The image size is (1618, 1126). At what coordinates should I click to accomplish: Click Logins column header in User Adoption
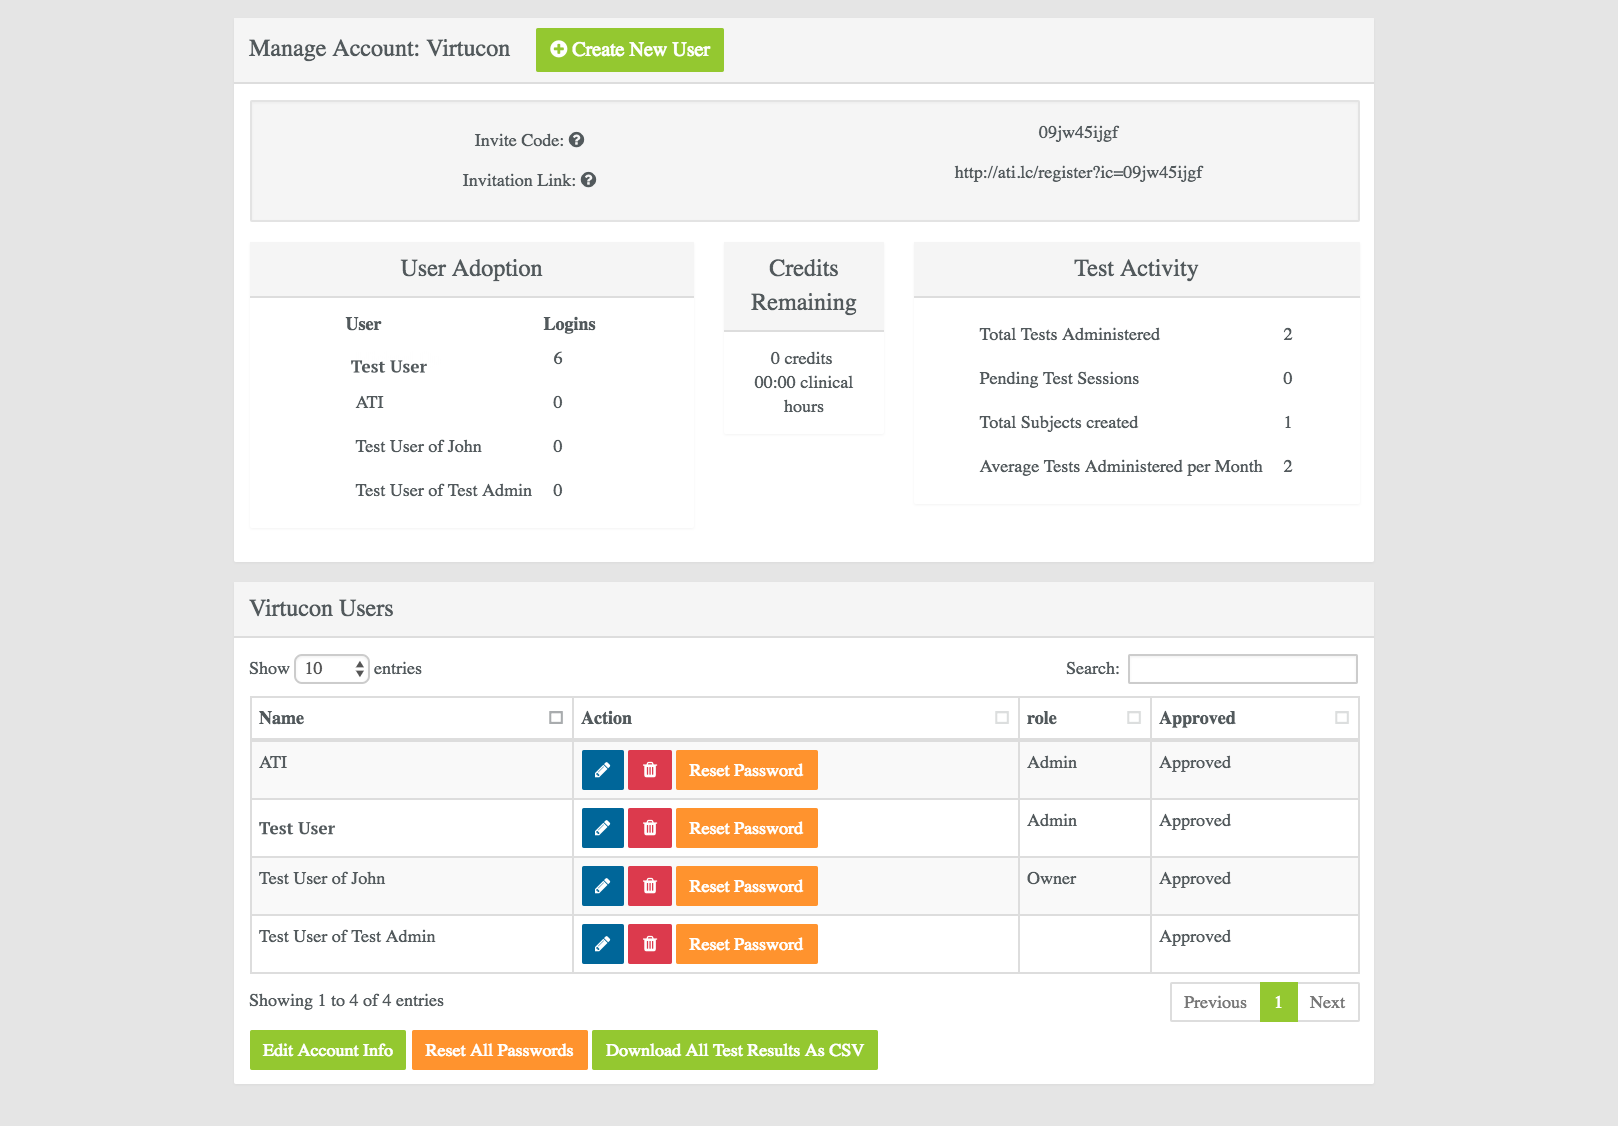tap(569, 324)
